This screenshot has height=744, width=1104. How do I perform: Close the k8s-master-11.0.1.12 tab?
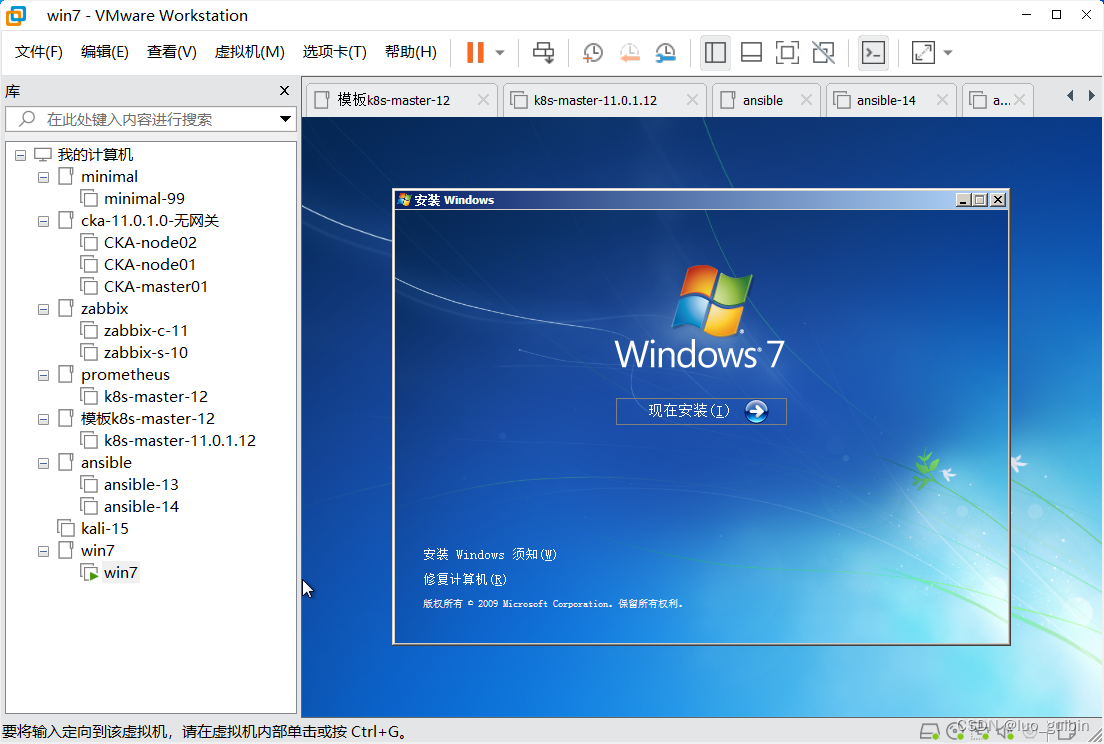click(x=692, y=100)
